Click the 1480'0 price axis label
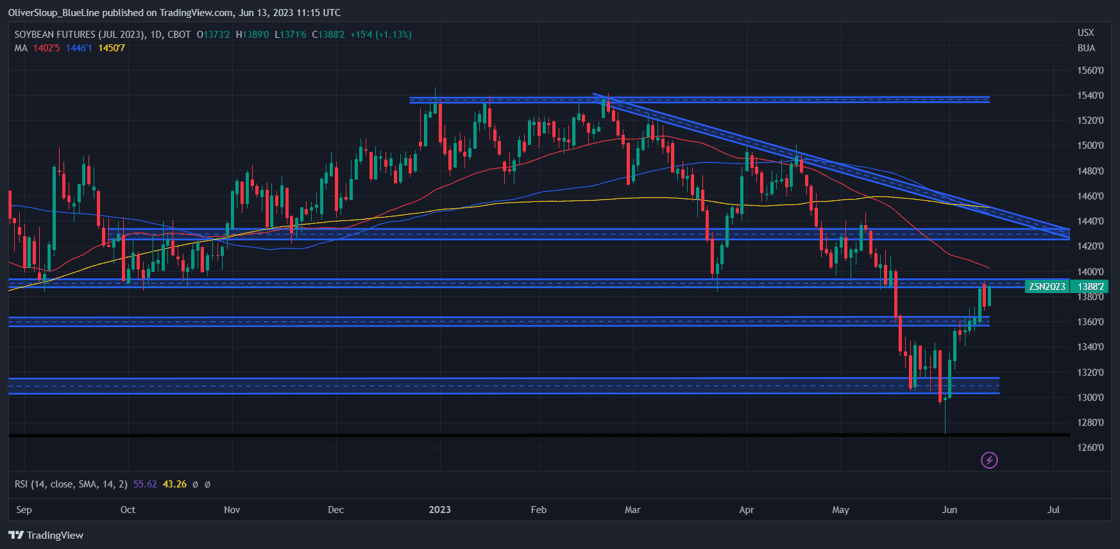This screenshot has height=549, width=1120. (x=1091, y=171)
